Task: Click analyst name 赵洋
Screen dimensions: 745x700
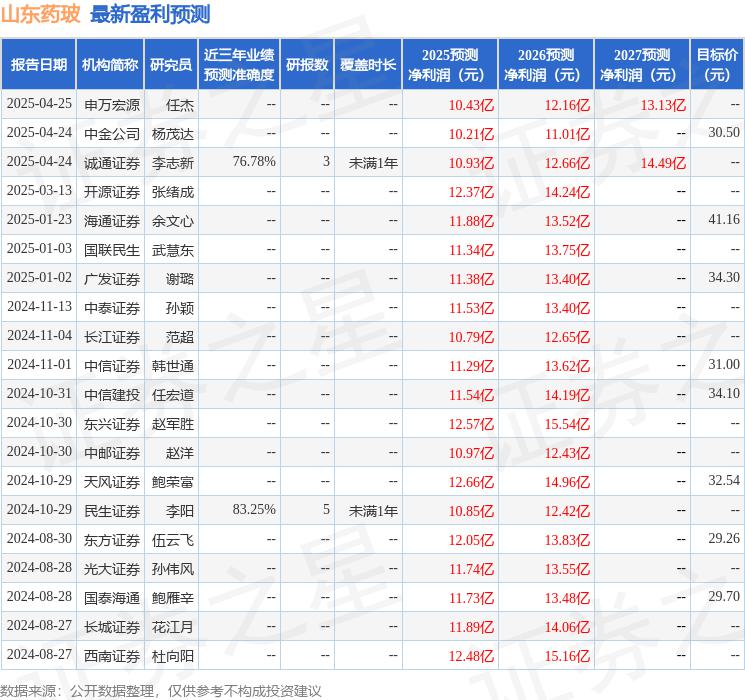Action: (180, 453)
